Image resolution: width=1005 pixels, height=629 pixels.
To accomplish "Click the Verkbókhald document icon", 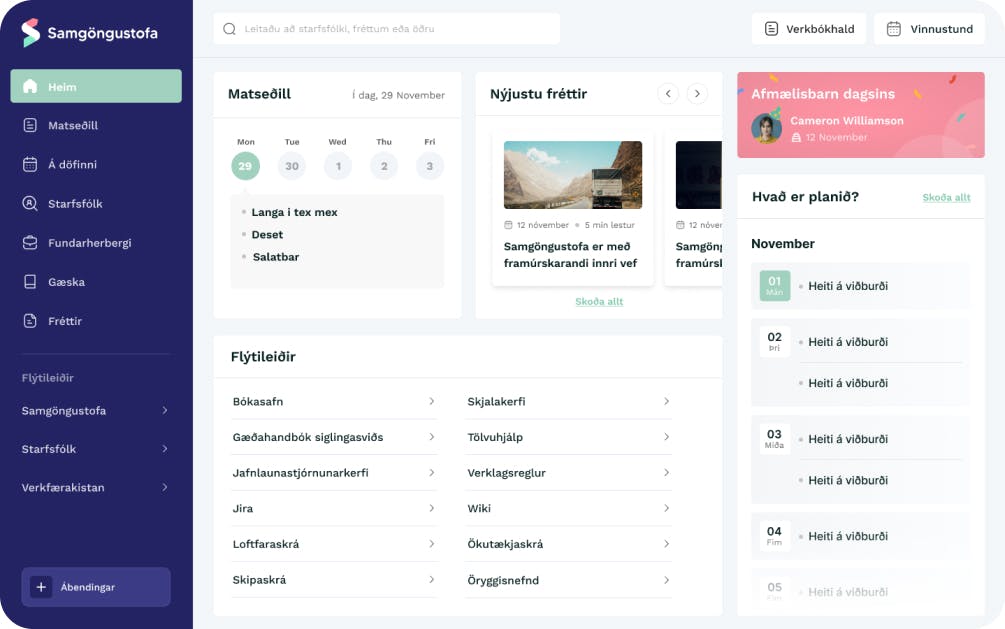I will coord(772,29).
